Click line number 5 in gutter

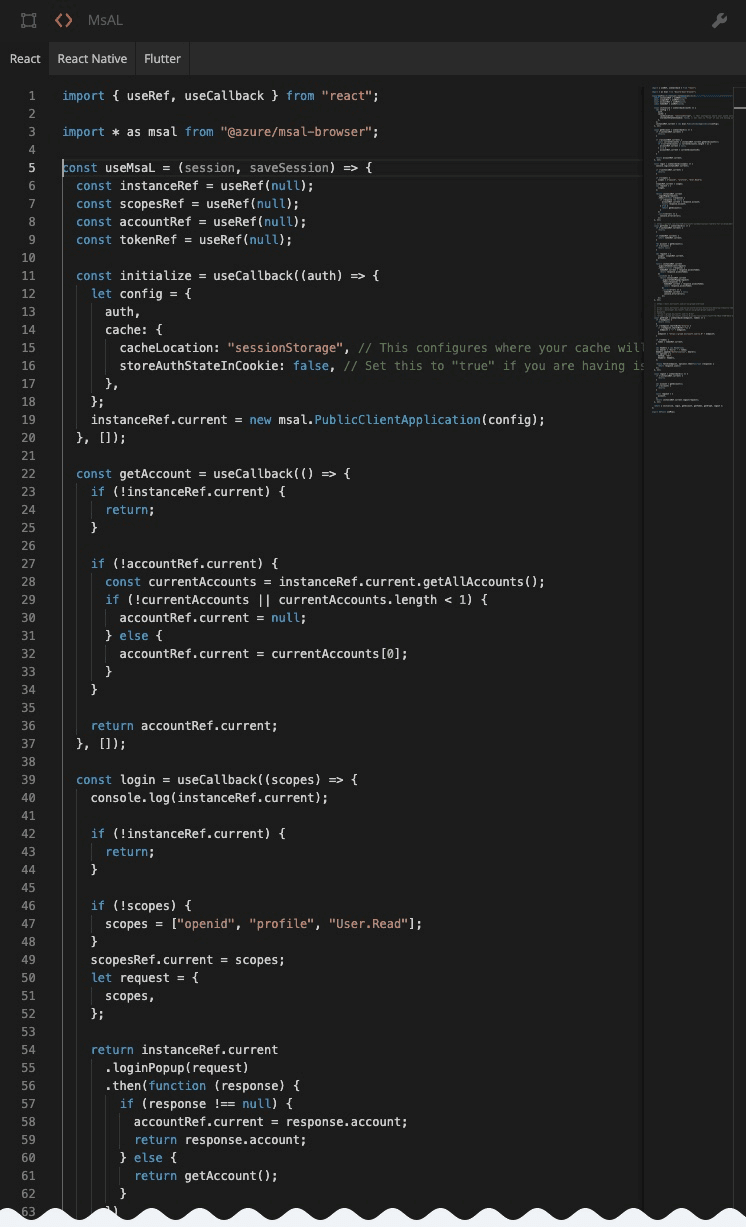pyautogui.click(x=32, y=168)
